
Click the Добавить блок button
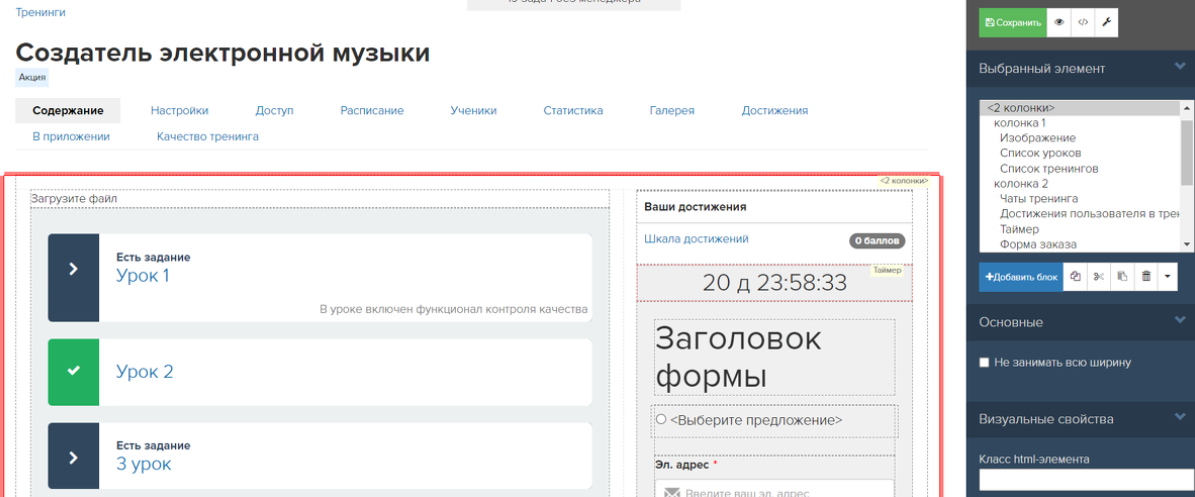[1020, 277]
